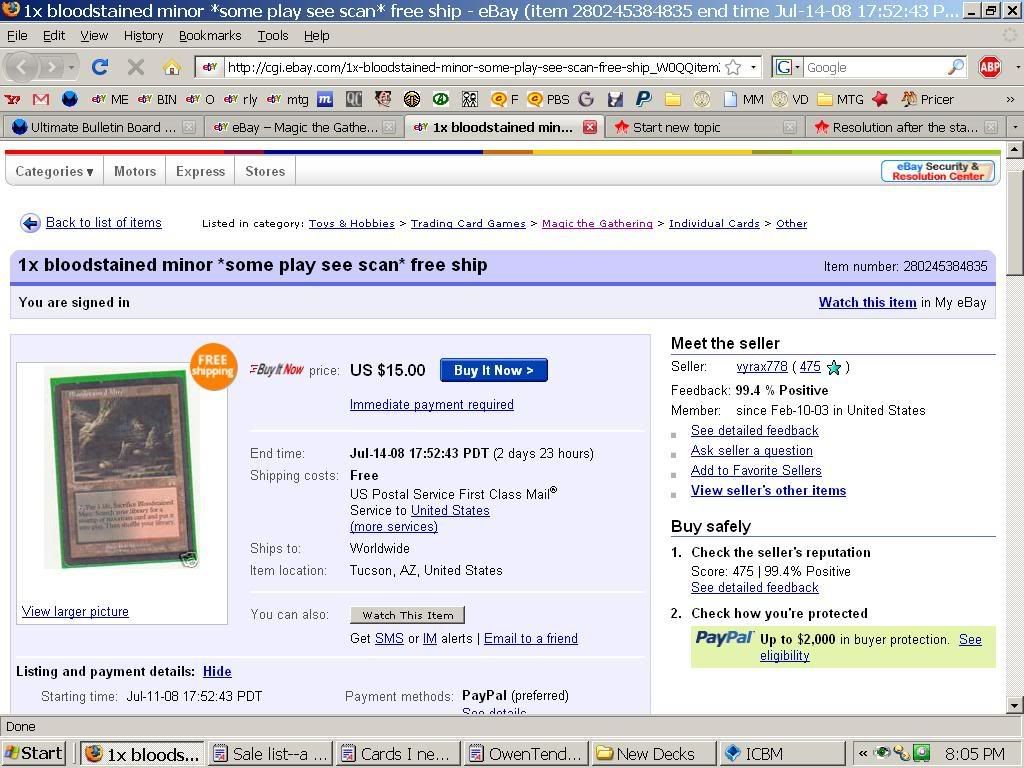Open the Categories dropdown

click(x=54, y=171)
